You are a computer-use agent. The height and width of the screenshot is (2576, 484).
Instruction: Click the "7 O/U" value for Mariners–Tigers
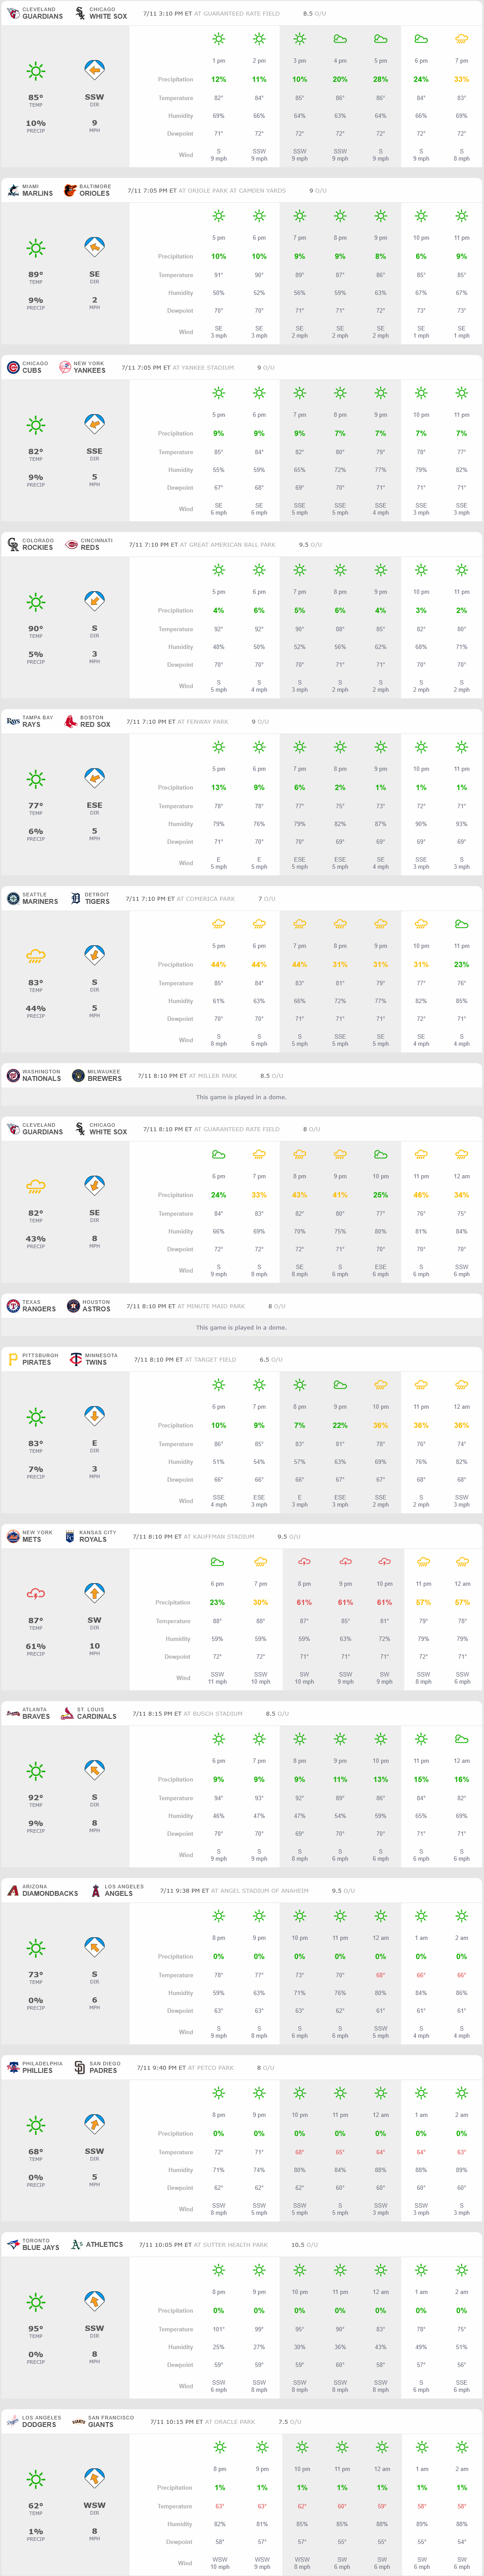click(267, 898)
